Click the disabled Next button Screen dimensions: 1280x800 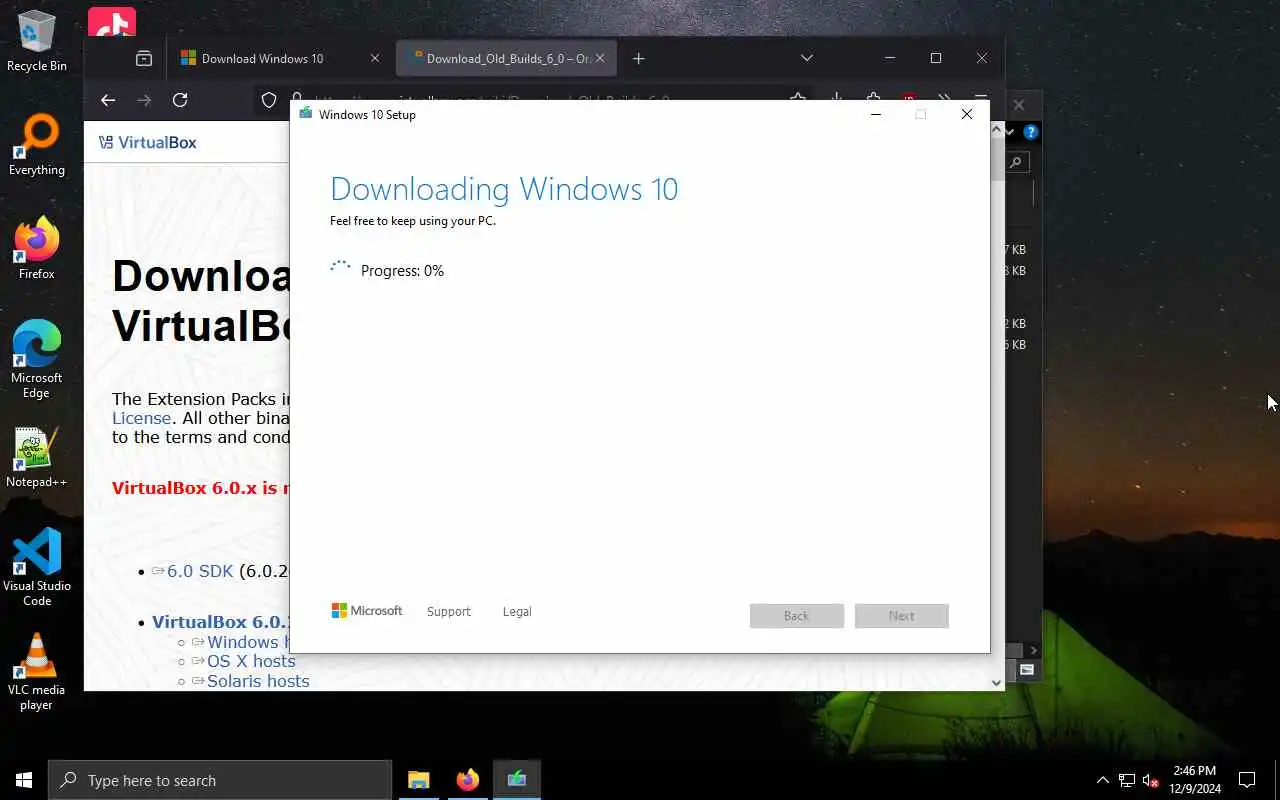point(901,616)
